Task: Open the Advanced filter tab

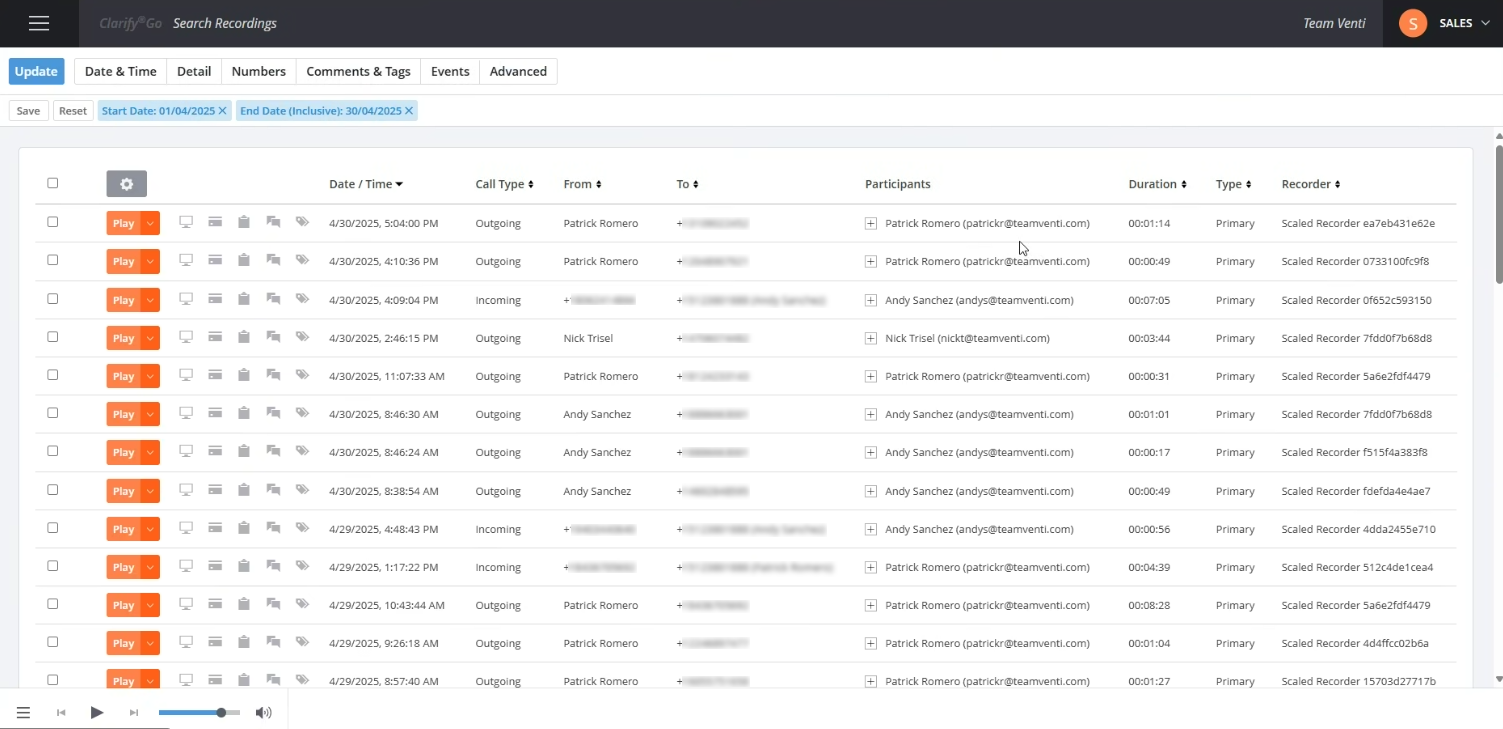Action: tap(518, 71)
